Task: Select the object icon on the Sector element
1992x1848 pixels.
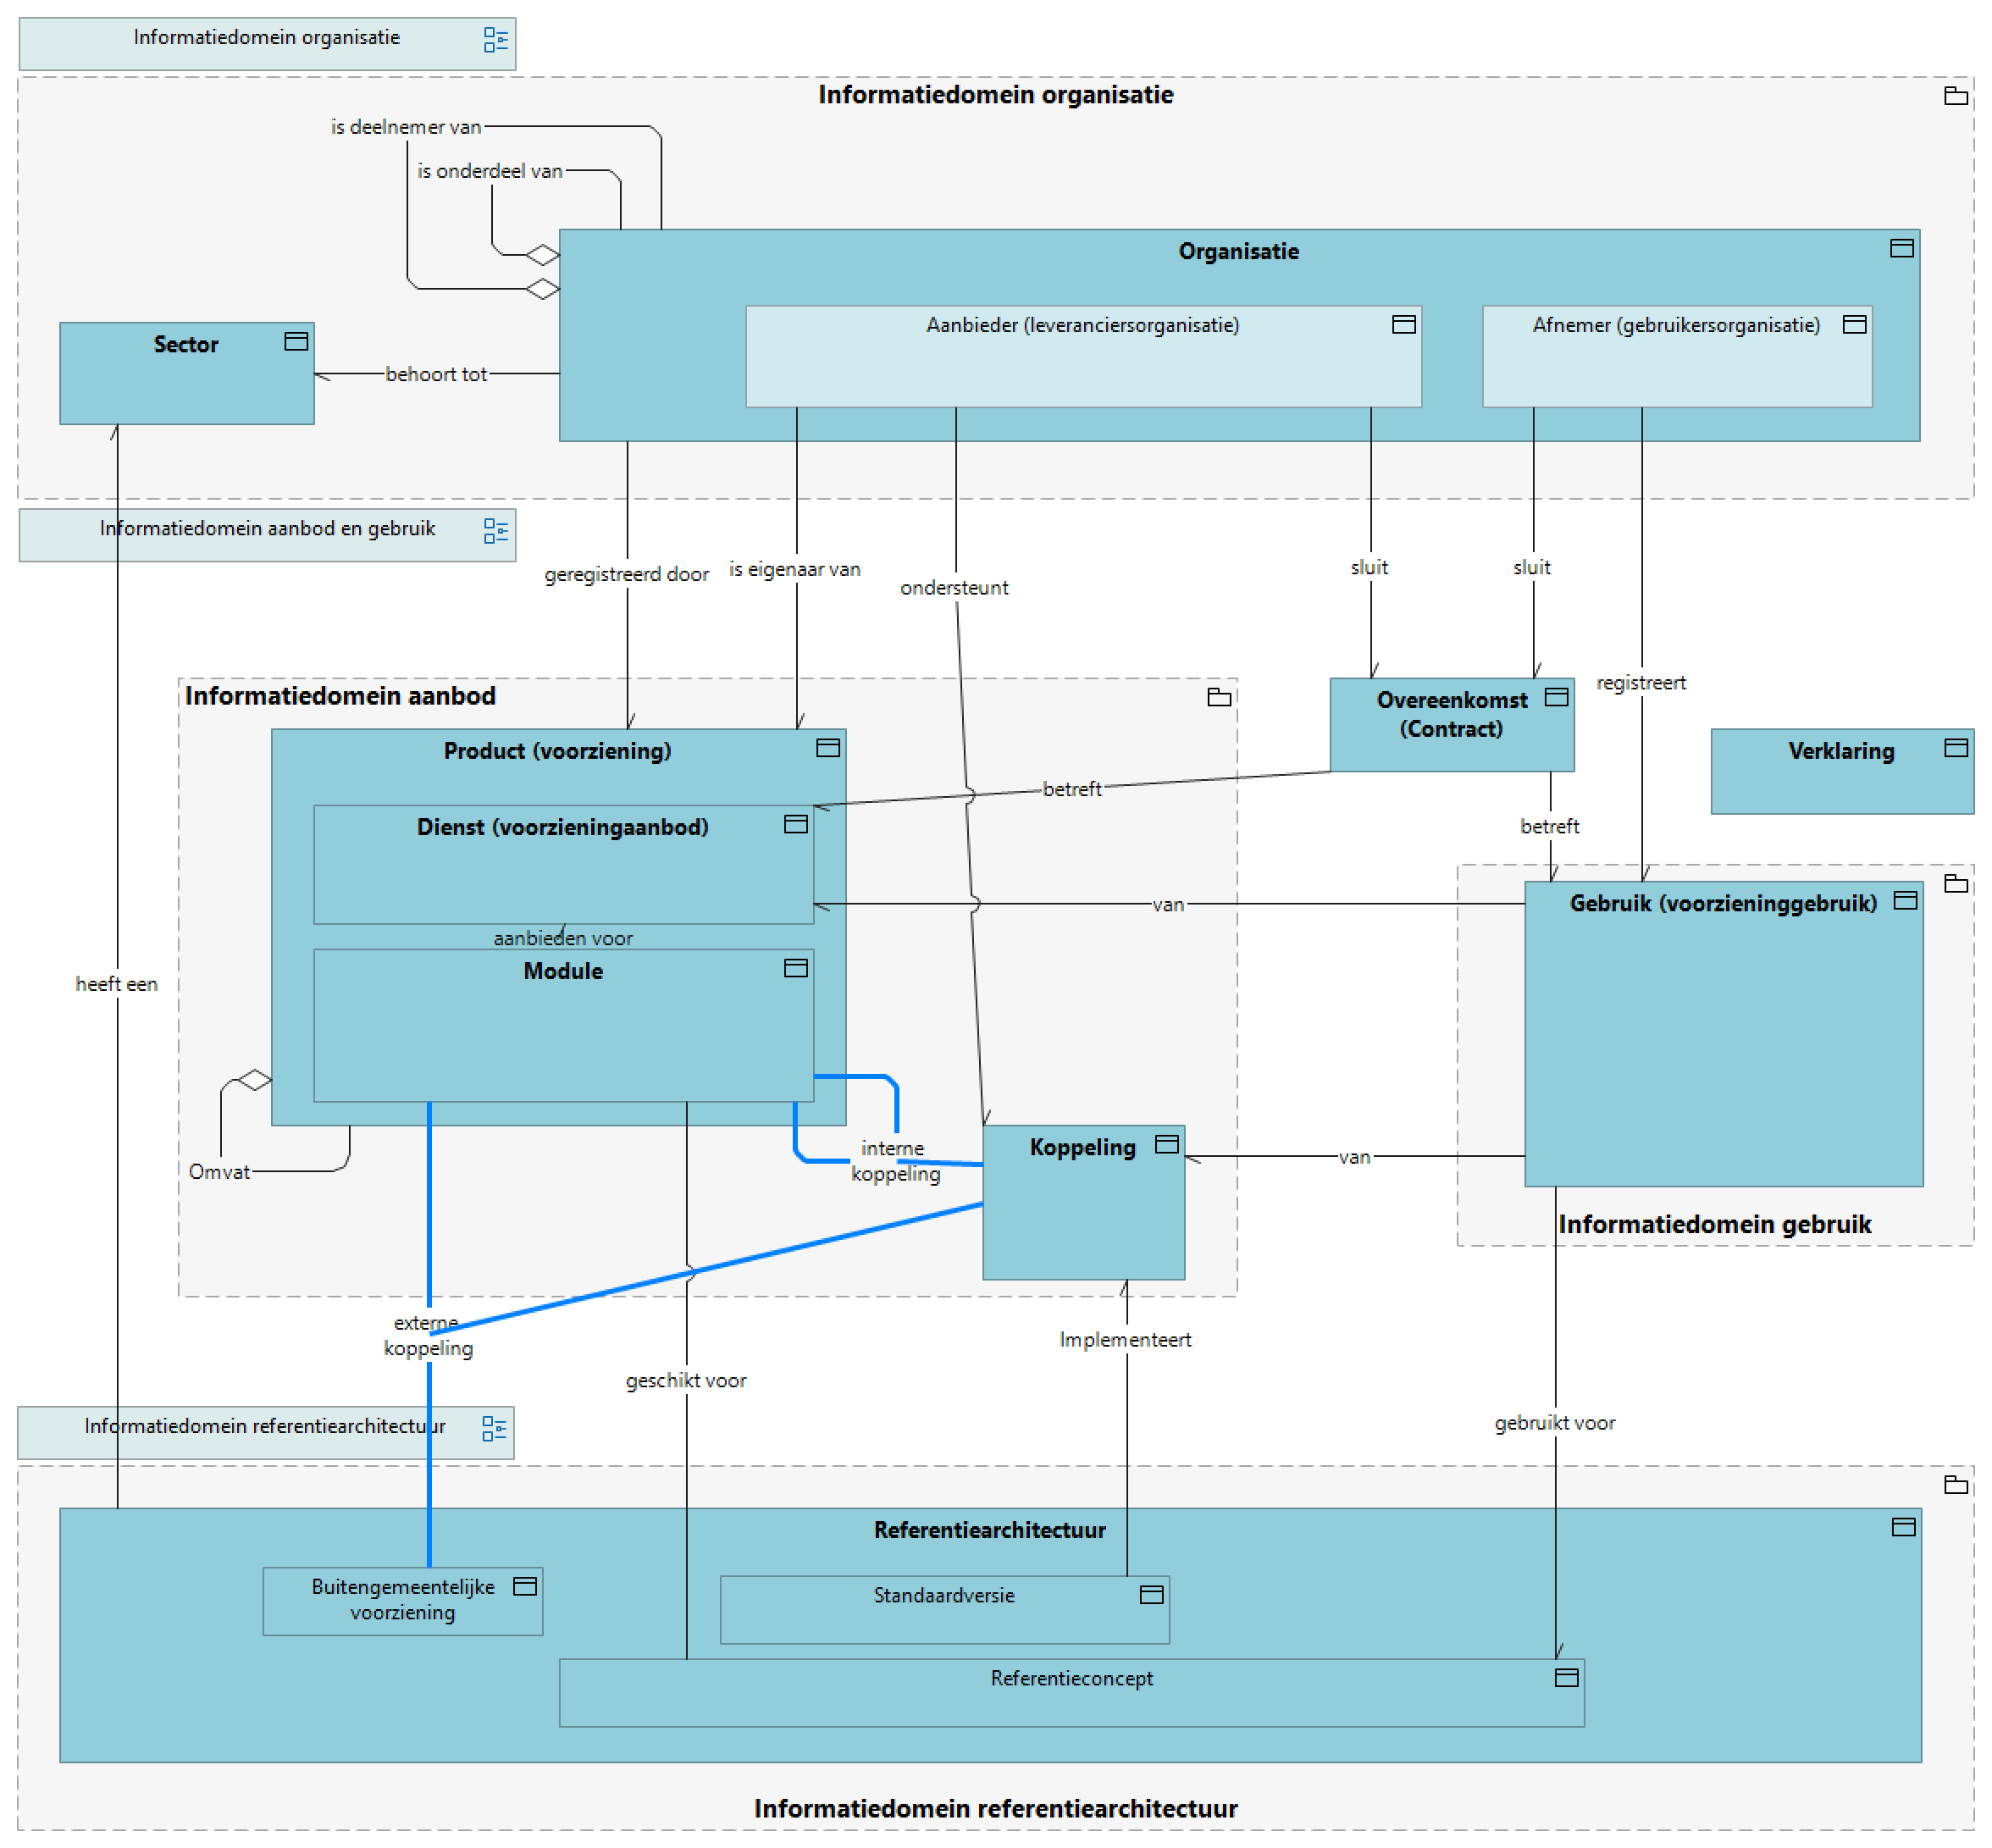Action: (x=296, y=341)
